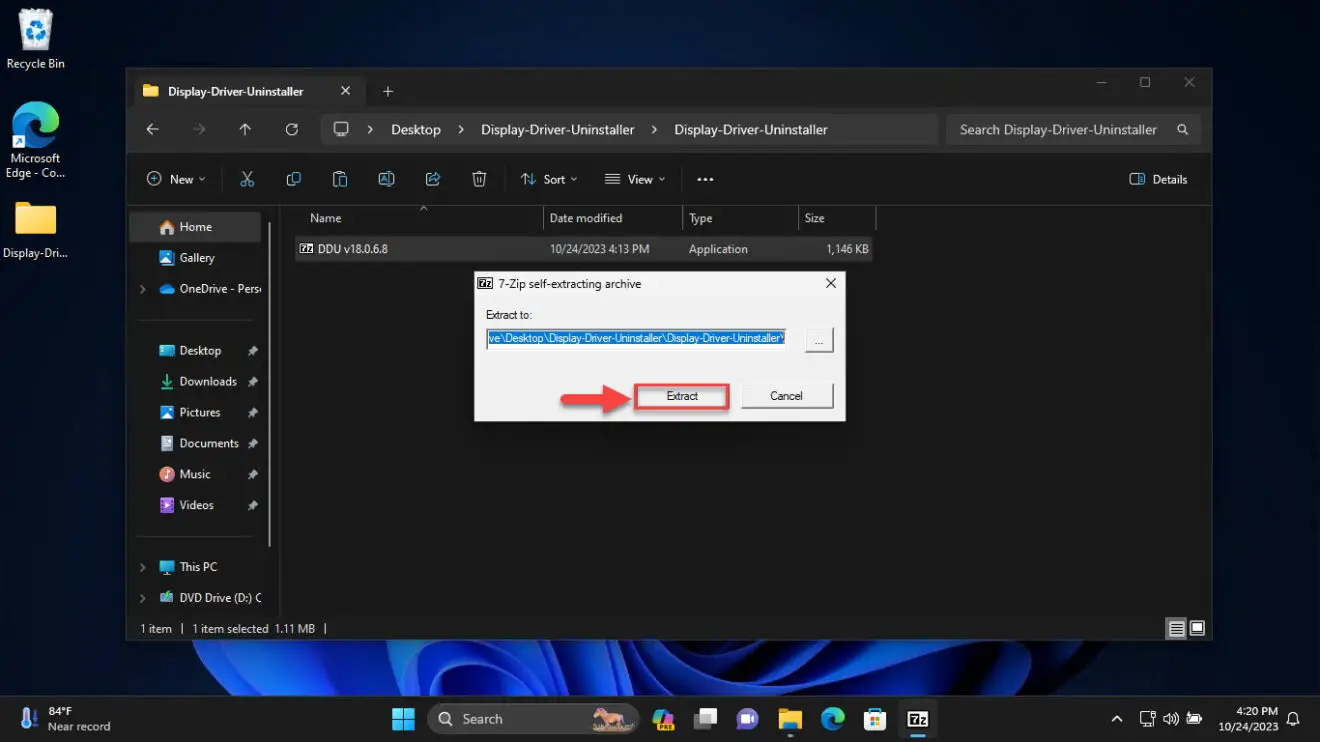Open the View dropdown menu
This screenshot has width=1320, height=742.
(x=634, y=179)
